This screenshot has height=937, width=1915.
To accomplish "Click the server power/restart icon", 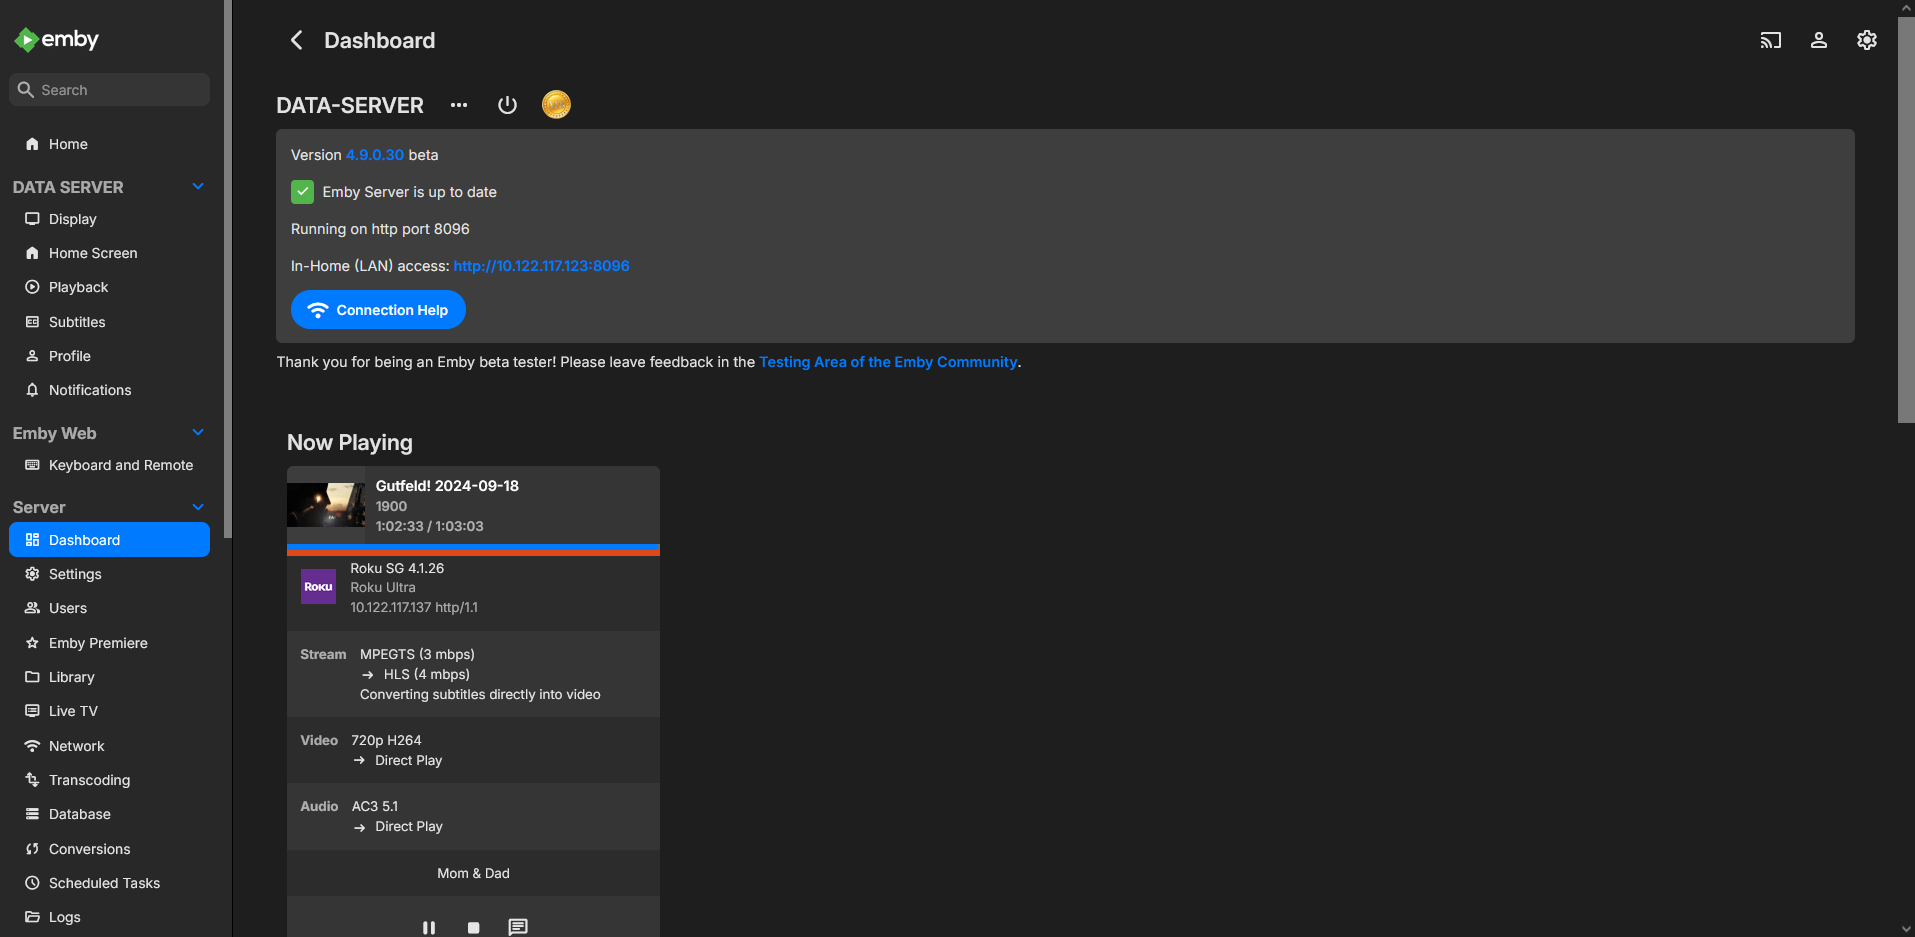I will click(x=507, y=105).
